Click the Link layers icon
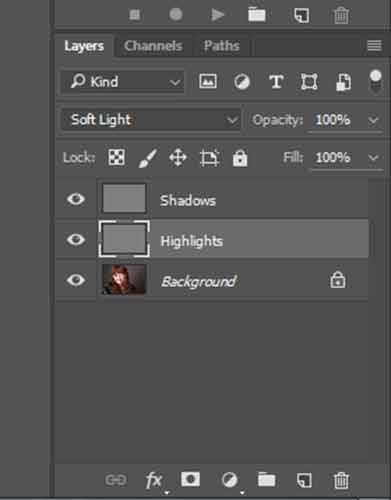Viewport: 391px width, 500px height. click(x=116, y=480)
